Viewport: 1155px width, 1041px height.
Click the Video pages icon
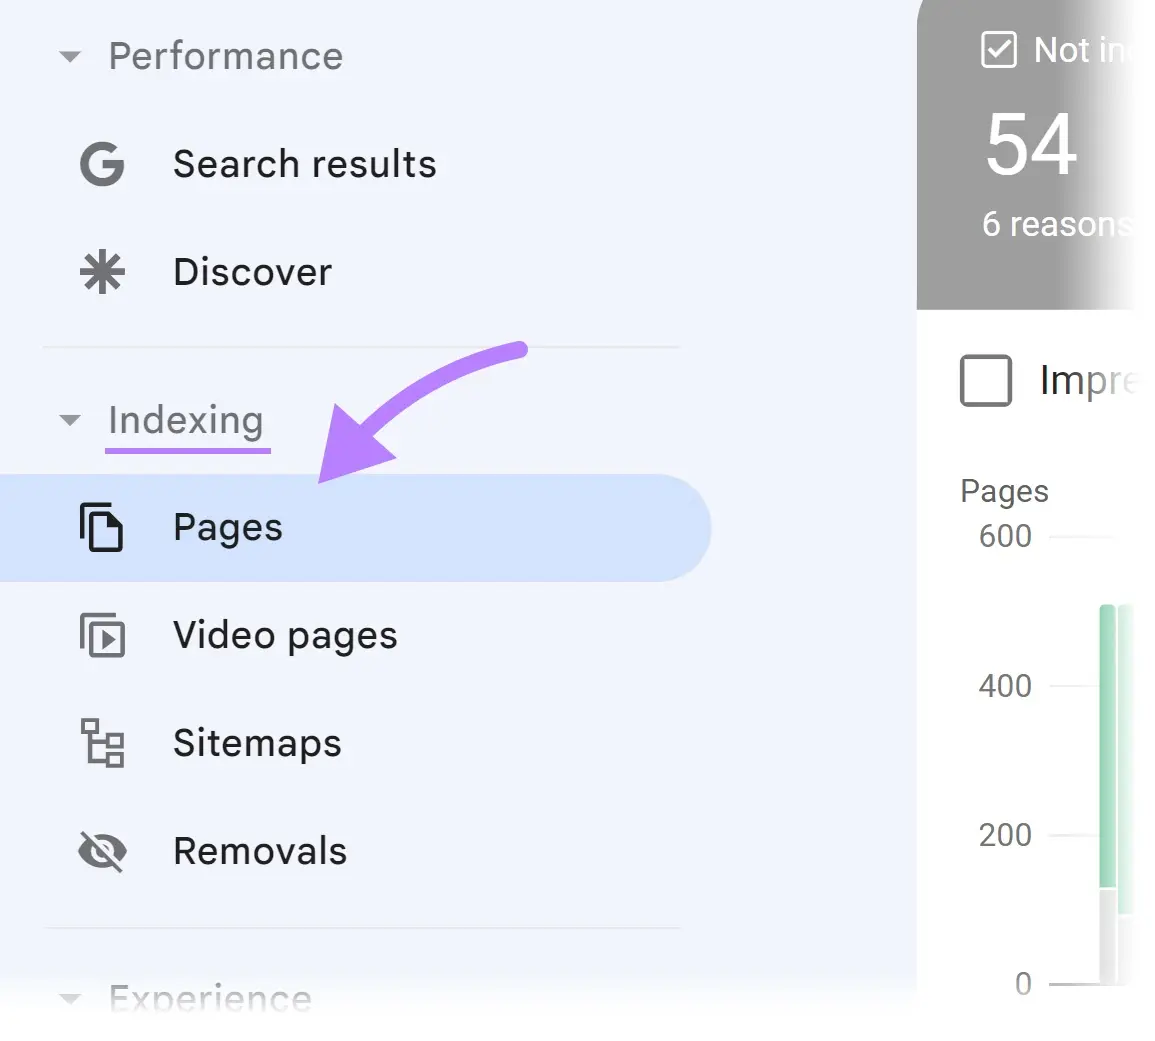(x=101, y=636)
